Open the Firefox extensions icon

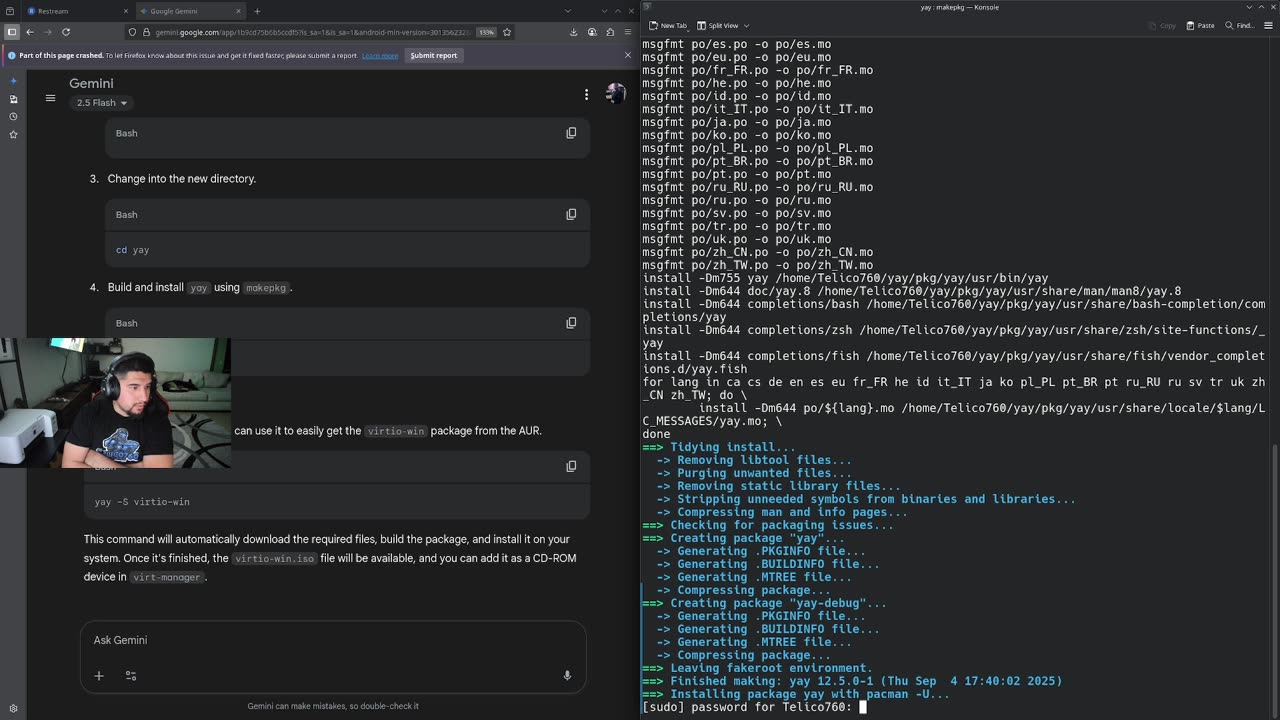[x=610, y=32]
